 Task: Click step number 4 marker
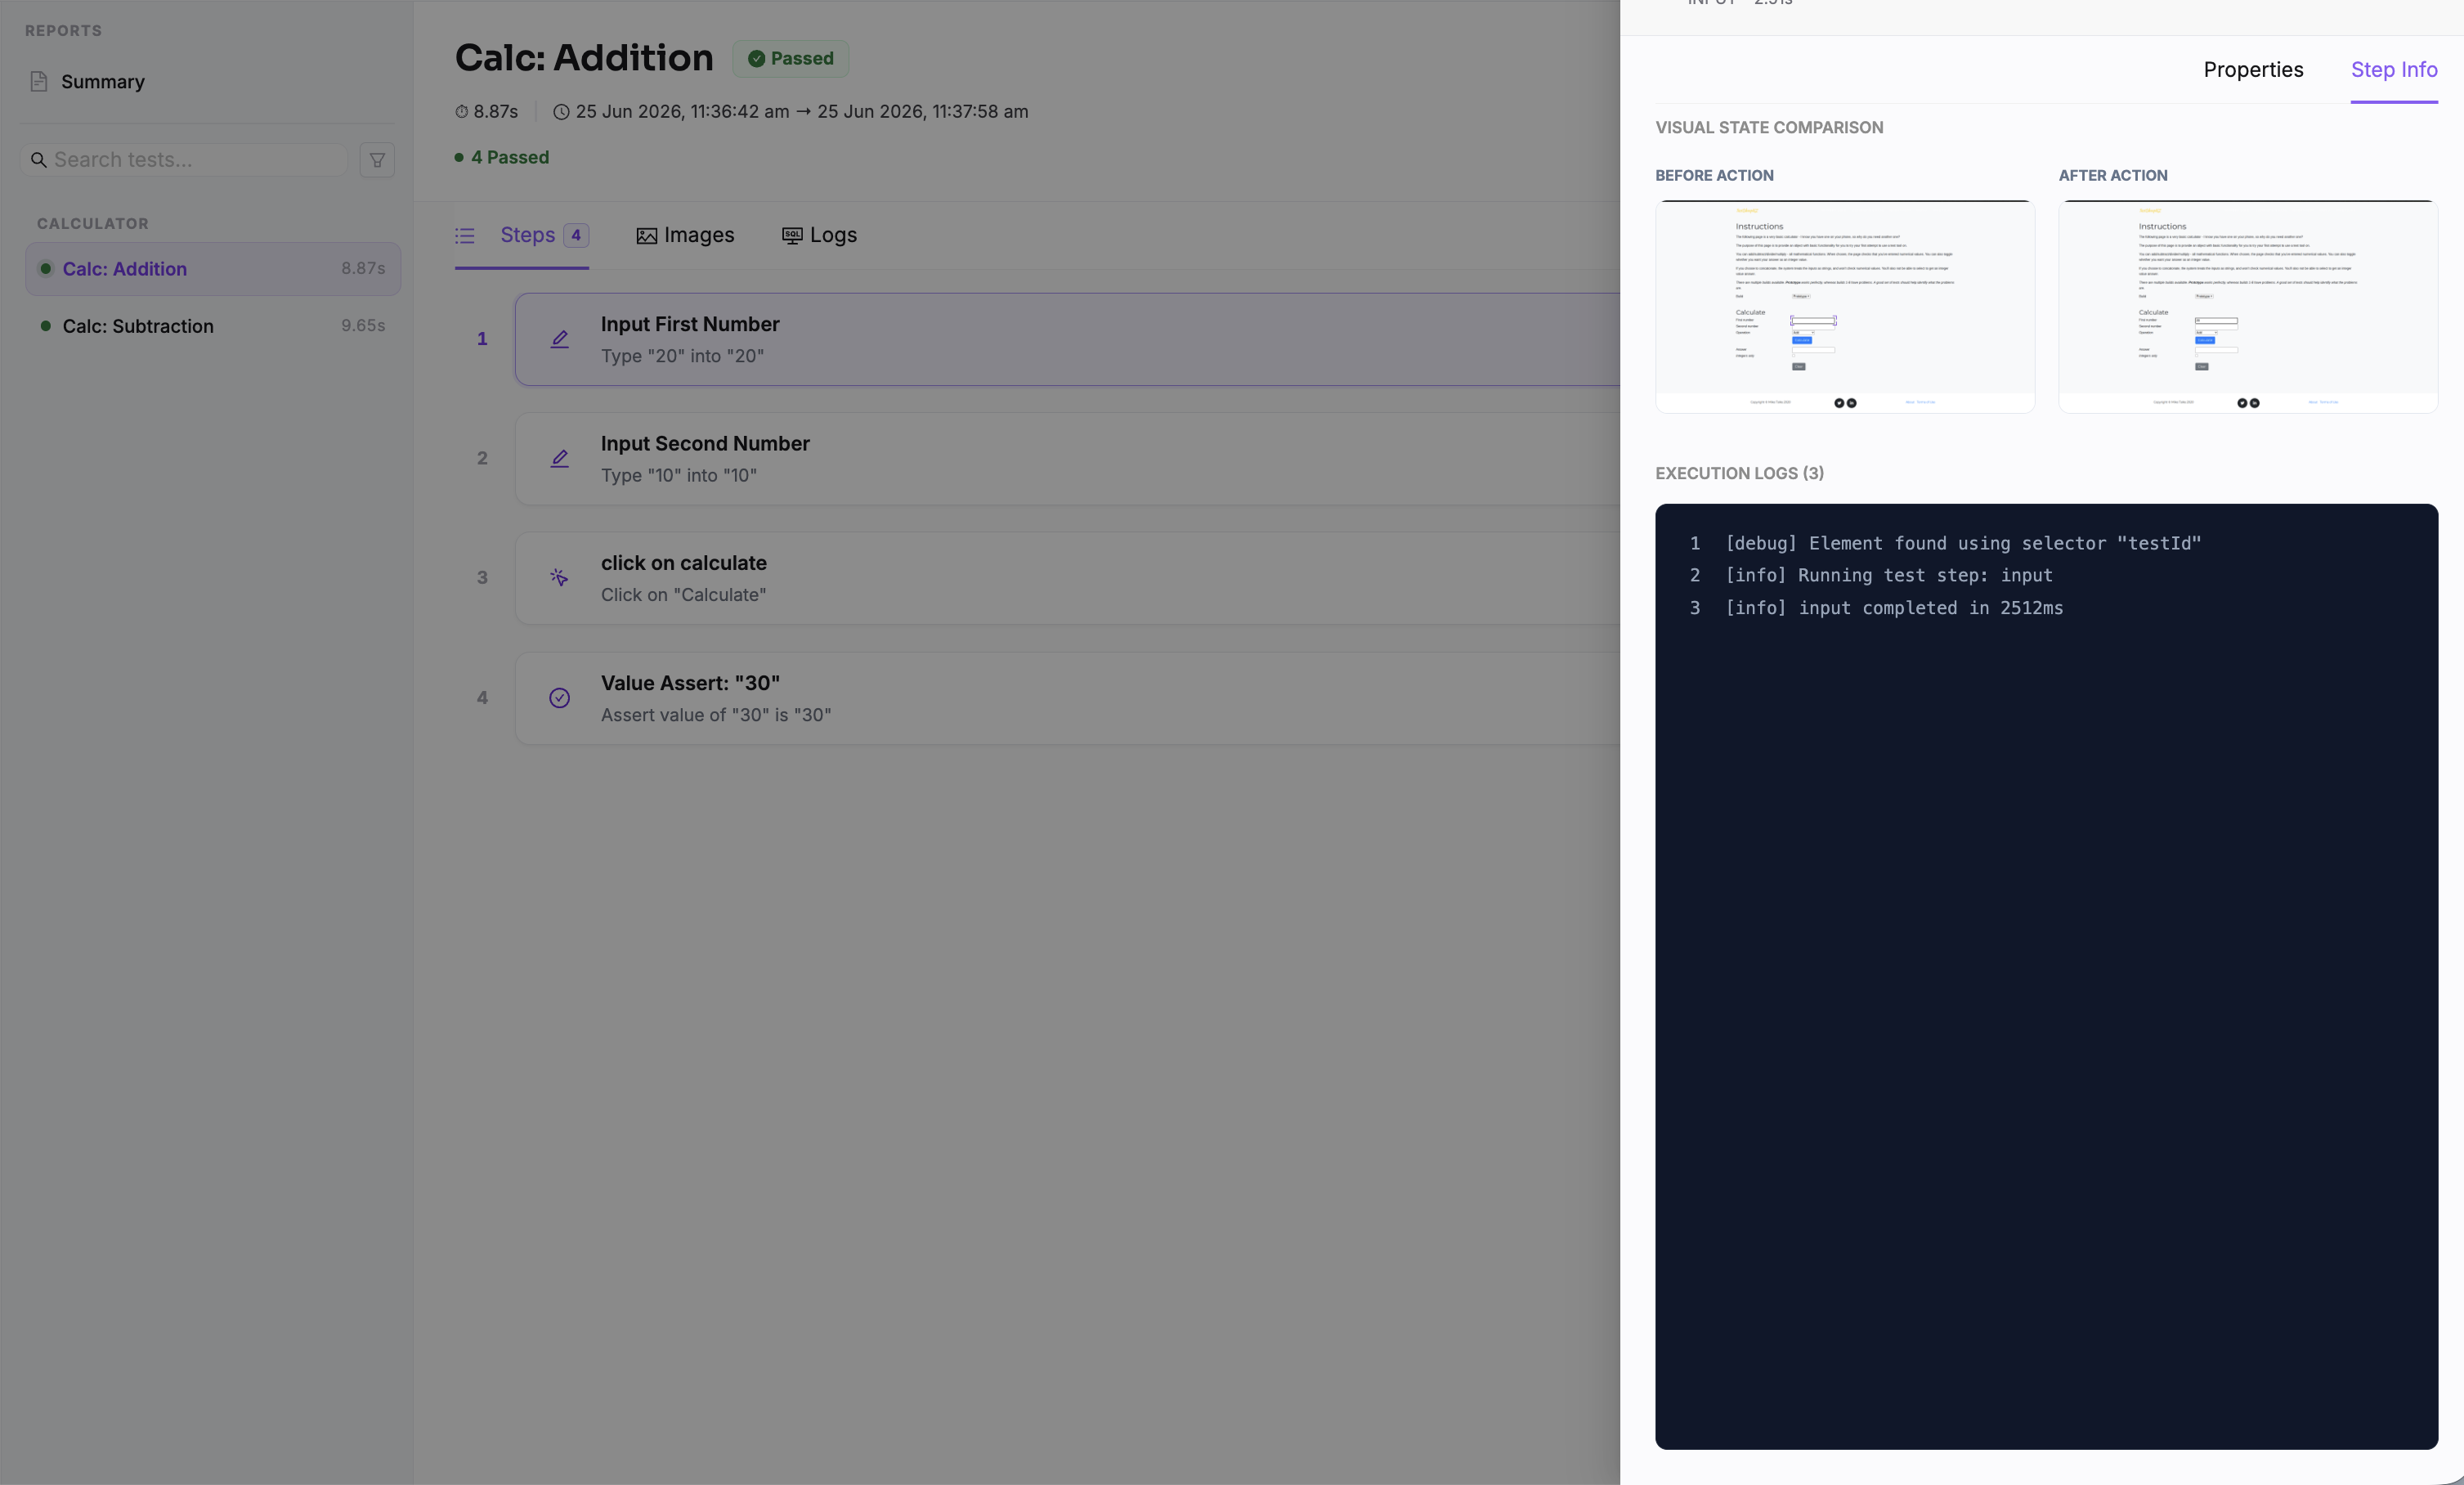(482, 698)
